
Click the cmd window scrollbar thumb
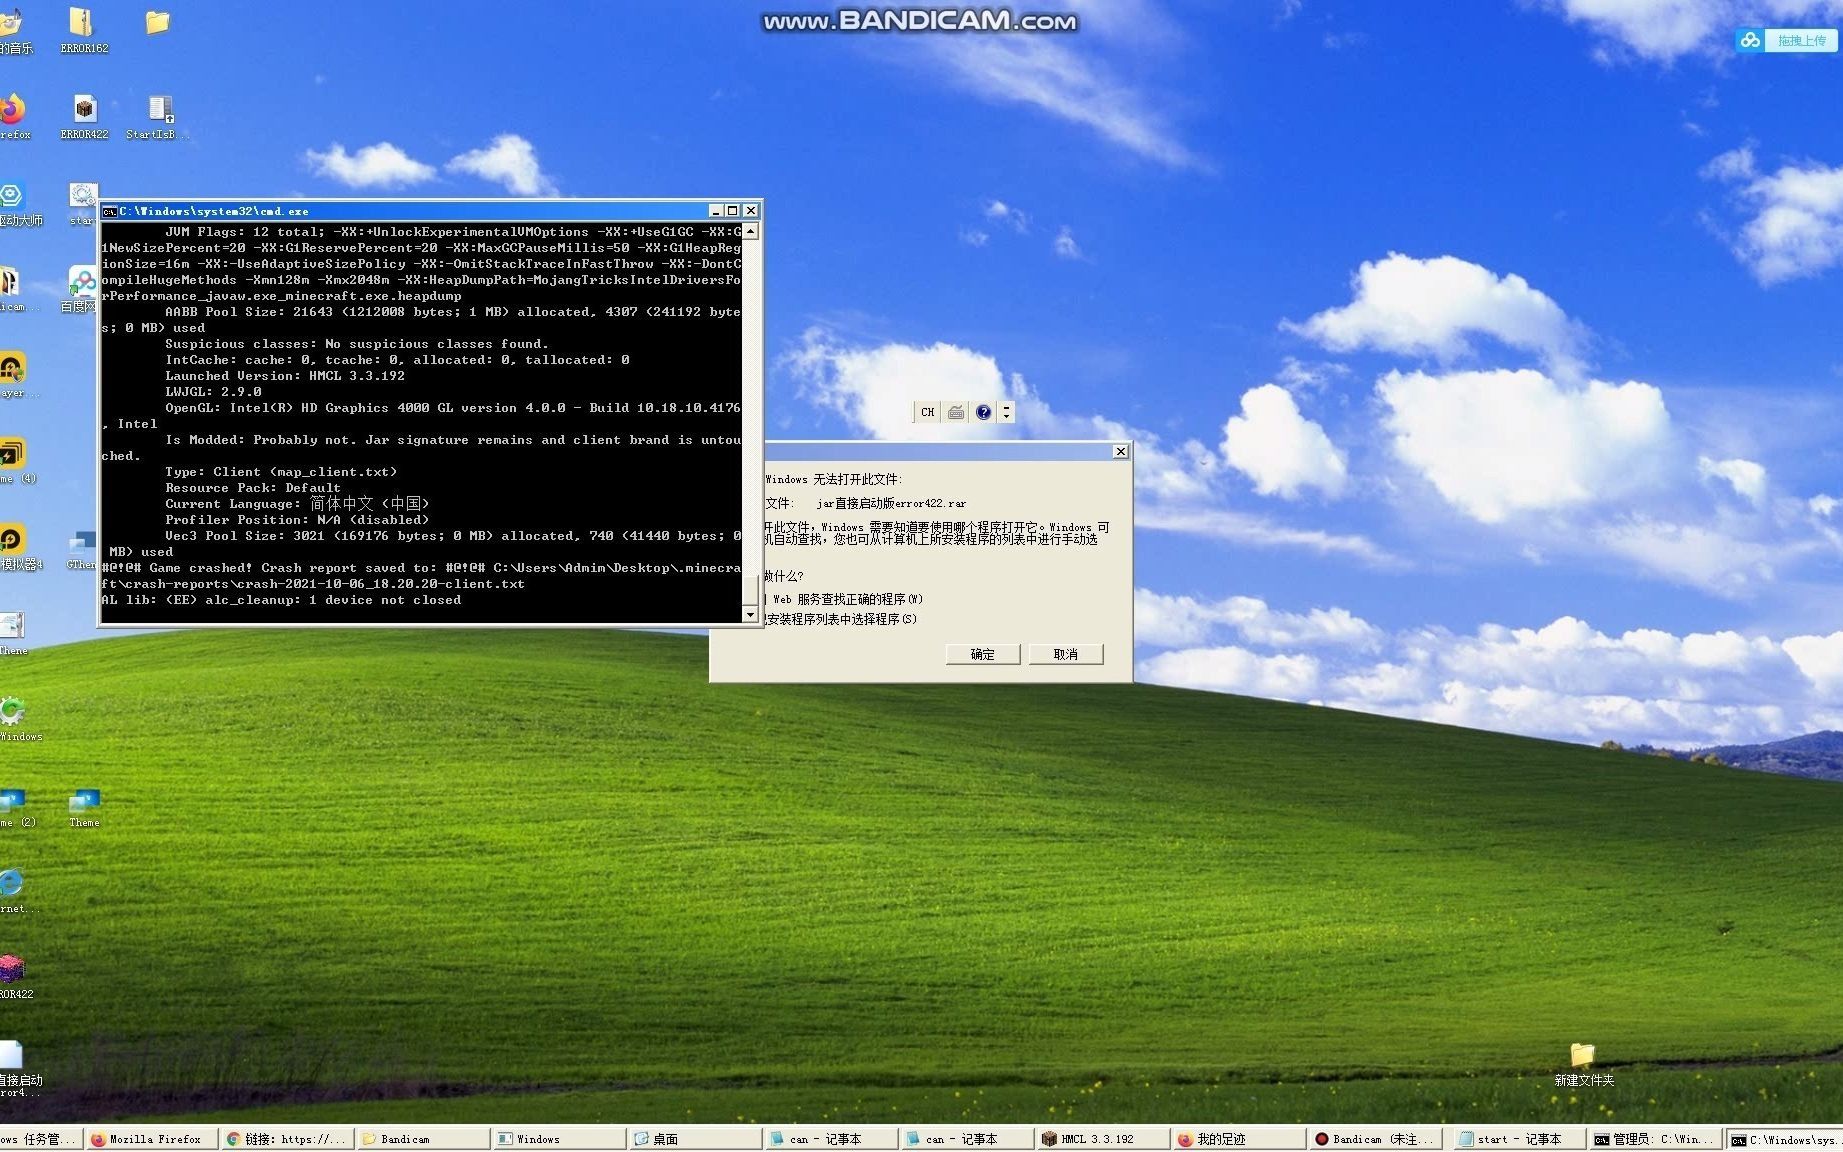pyautogui.click(x=751, y=591)
